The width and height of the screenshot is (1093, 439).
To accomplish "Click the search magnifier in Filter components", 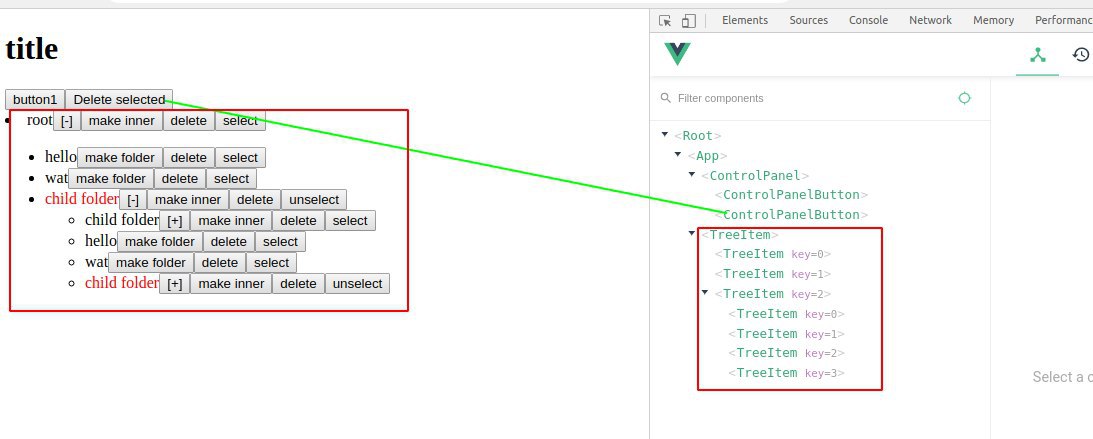I will pyautogui.click(x=666, y=98).
